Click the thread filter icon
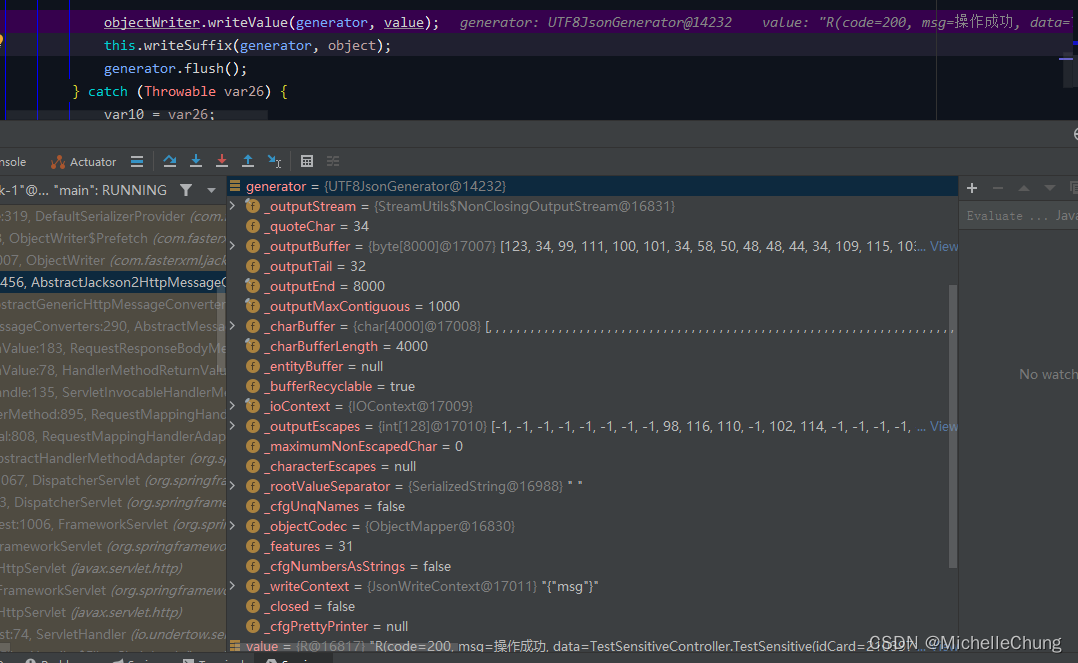This screenshot has width=1078, height=663. tap(187, 189)
